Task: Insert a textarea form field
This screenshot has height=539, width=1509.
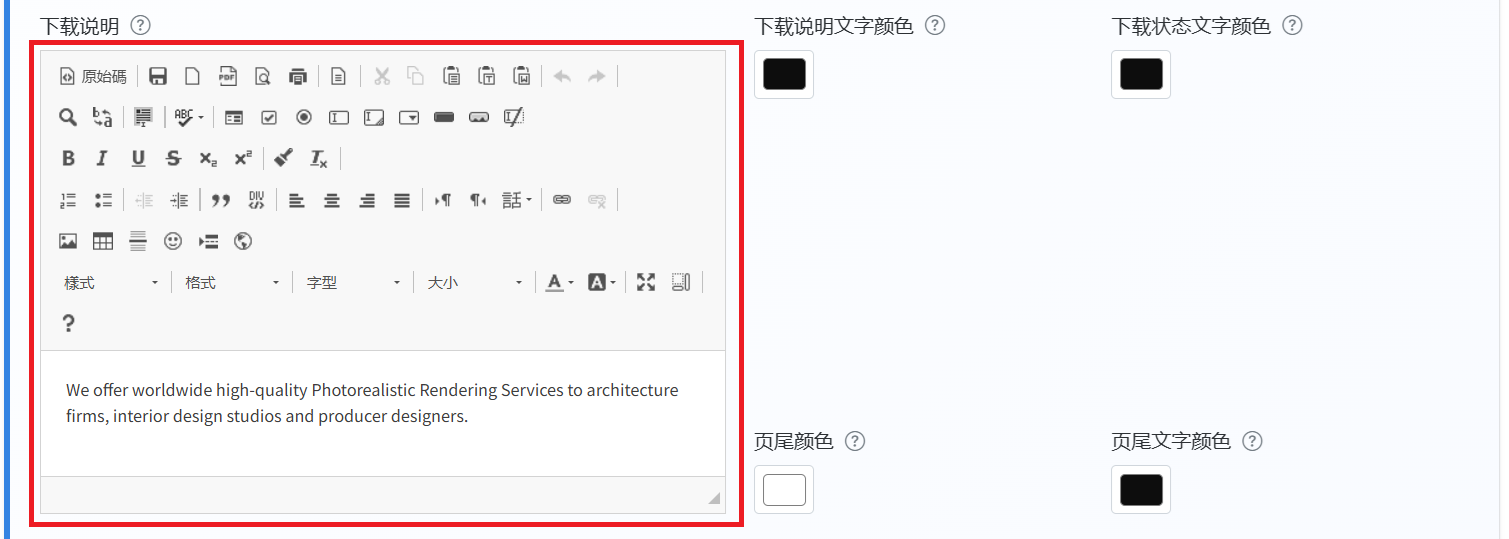Action: (374, 117)
